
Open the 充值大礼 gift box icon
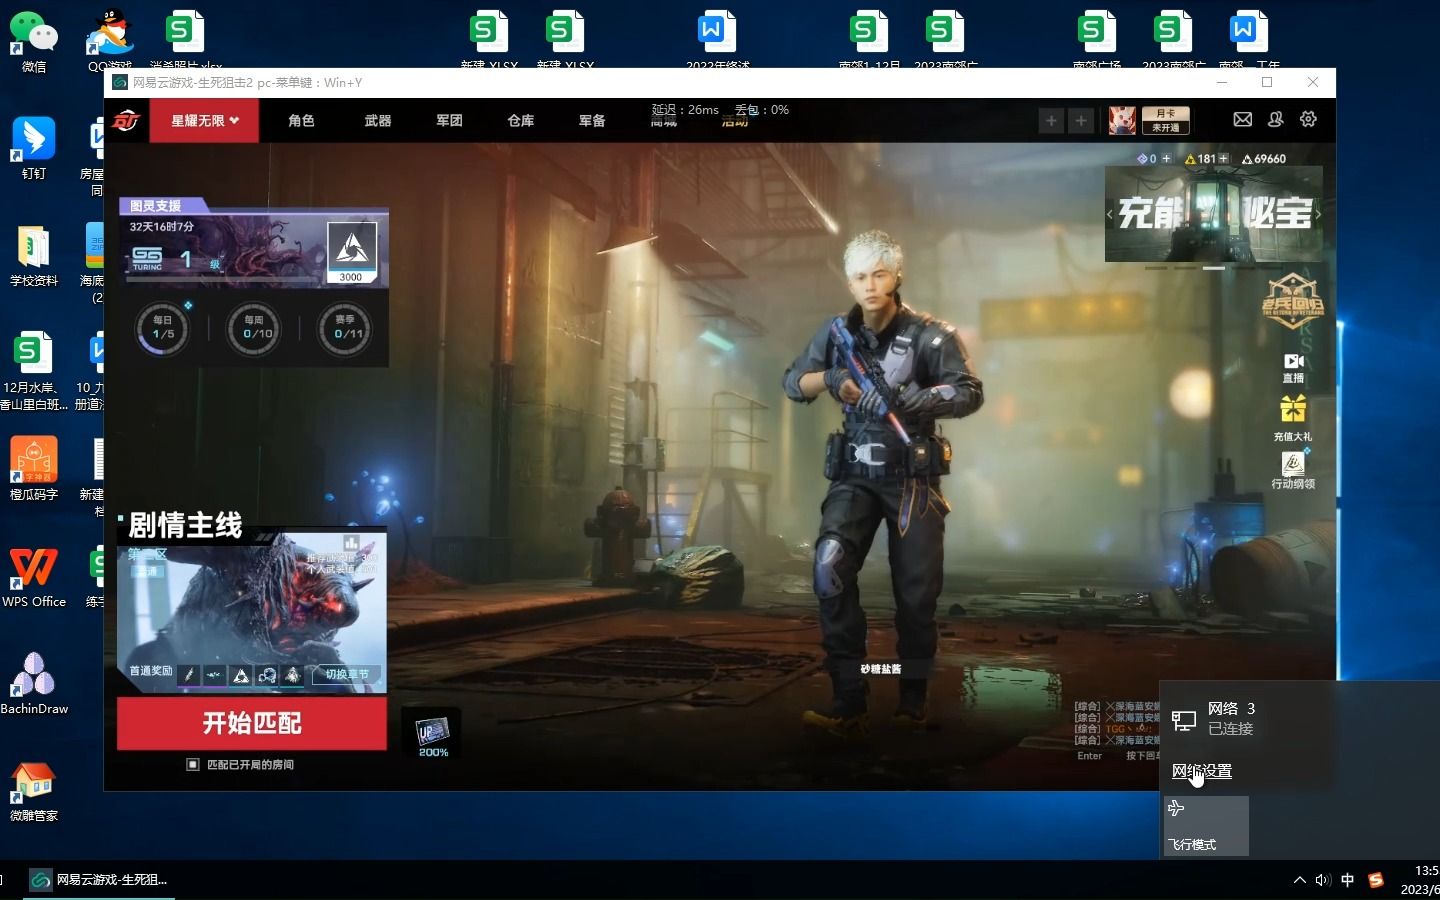pyautogui.click(x=1293, y=418)
